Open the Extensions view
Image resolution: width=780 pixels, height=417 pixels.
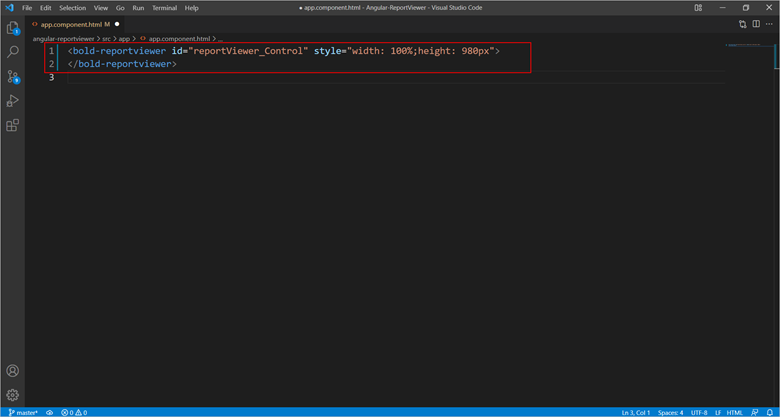point(12,125)
